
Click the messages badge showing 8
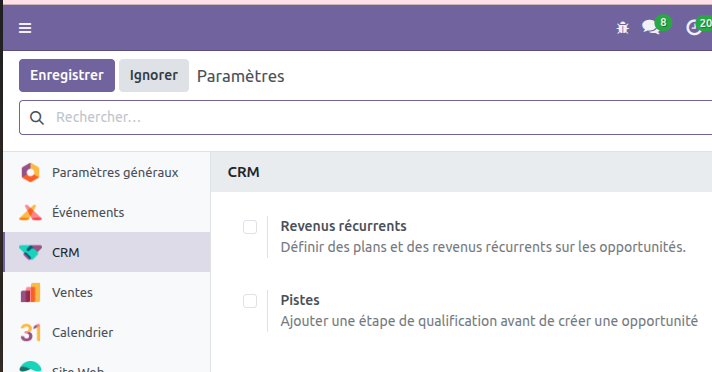(663, 22)
